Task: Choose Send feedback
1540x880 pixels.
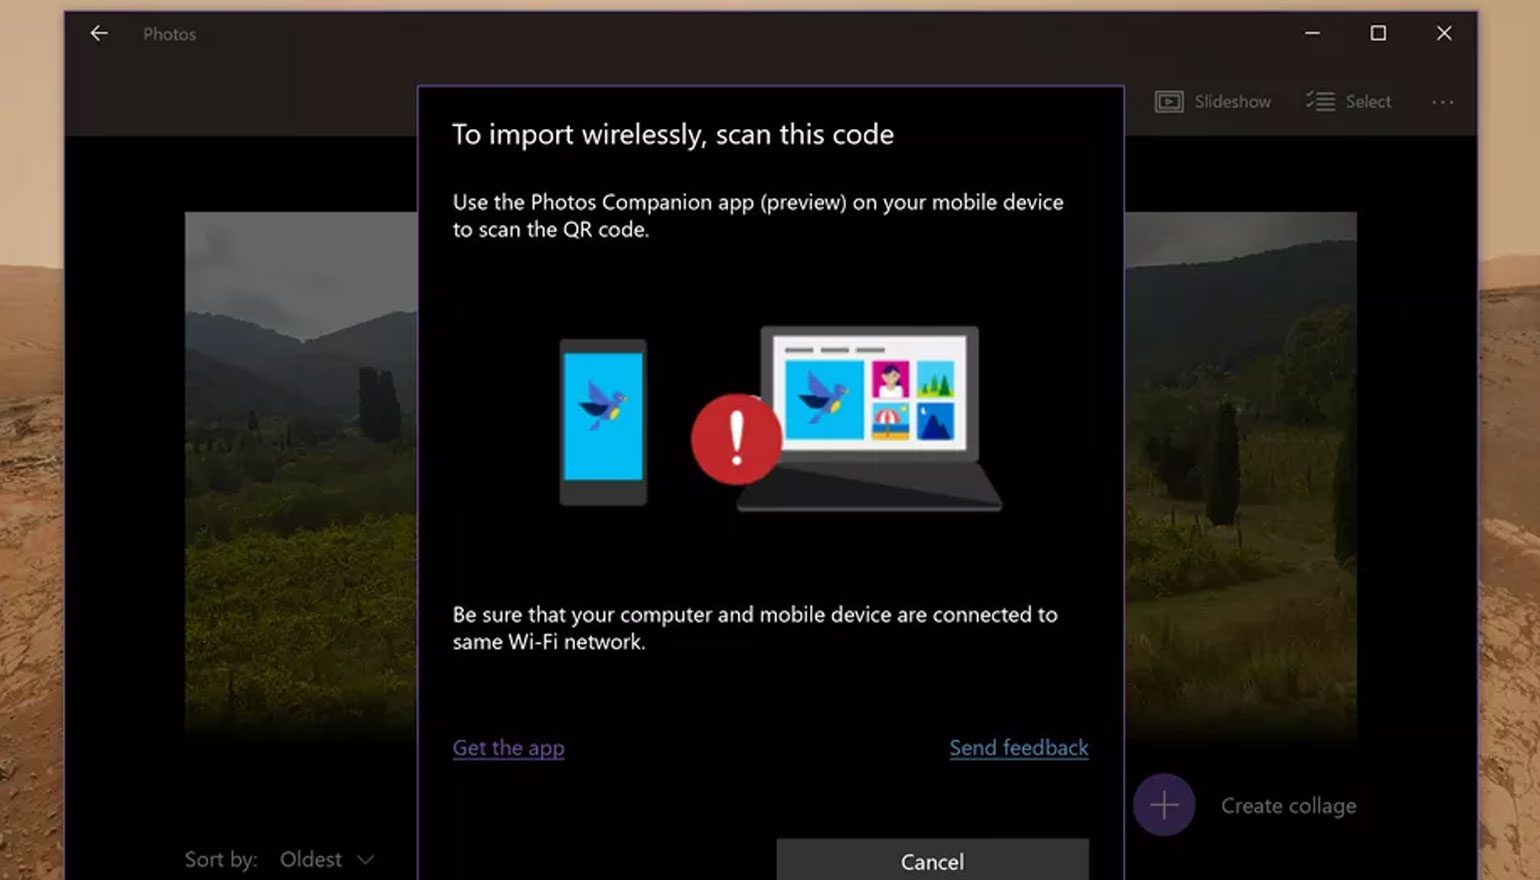Action: click(1018, 747)
